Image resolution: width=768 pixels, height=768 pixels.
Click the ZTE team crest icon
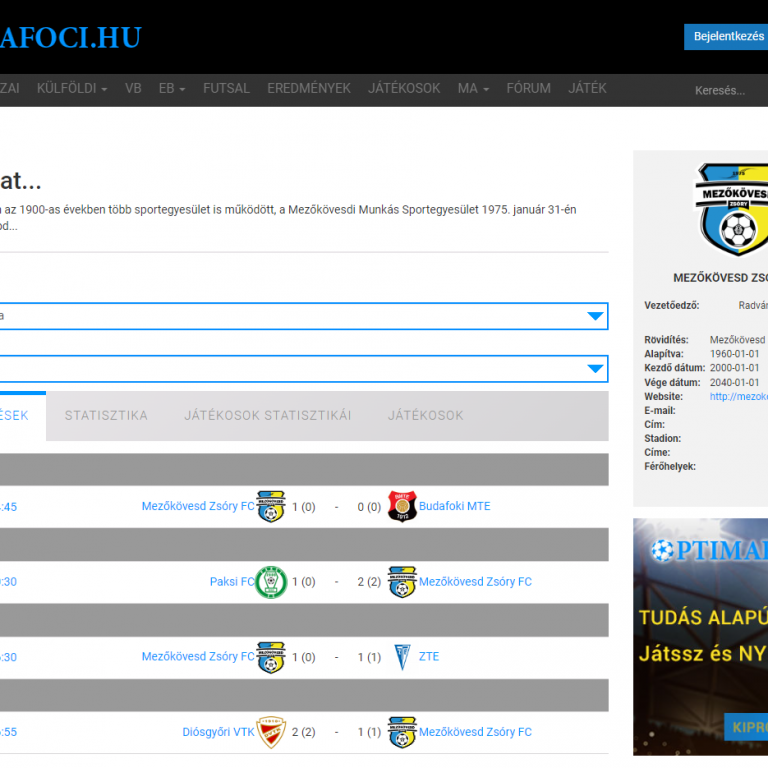pyautogui.click(x=402, y=657)
